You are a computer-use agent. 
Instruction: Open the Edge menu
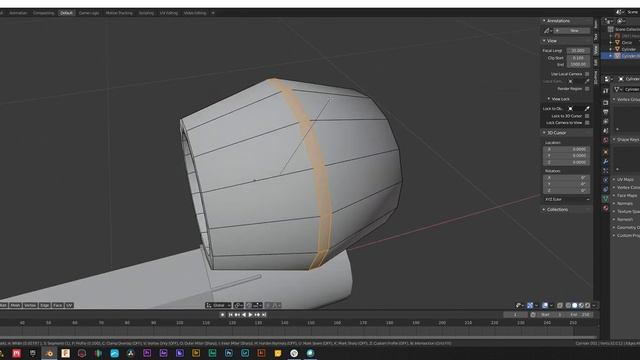pyautogui.click(x=44, y=305)
